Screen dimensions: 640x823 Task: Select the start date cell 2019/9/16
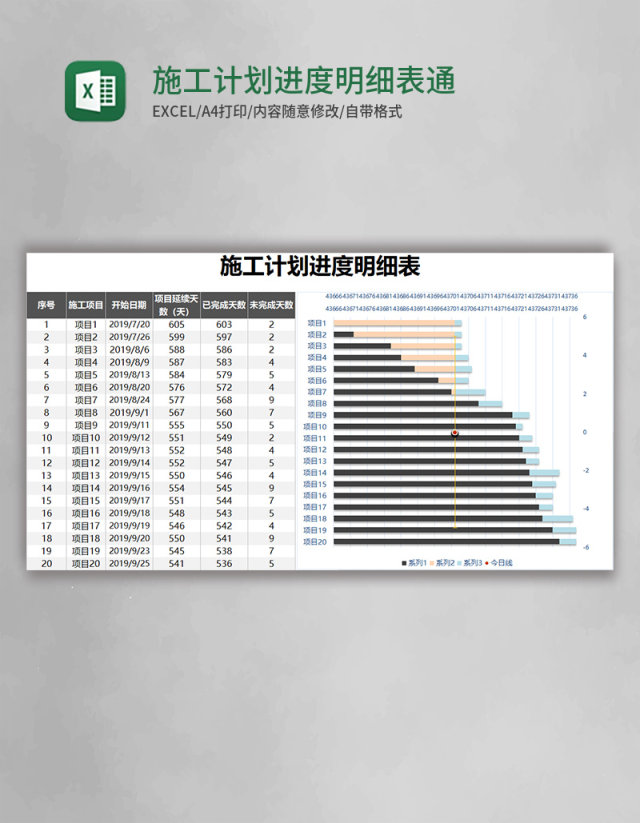coord(129,488)
